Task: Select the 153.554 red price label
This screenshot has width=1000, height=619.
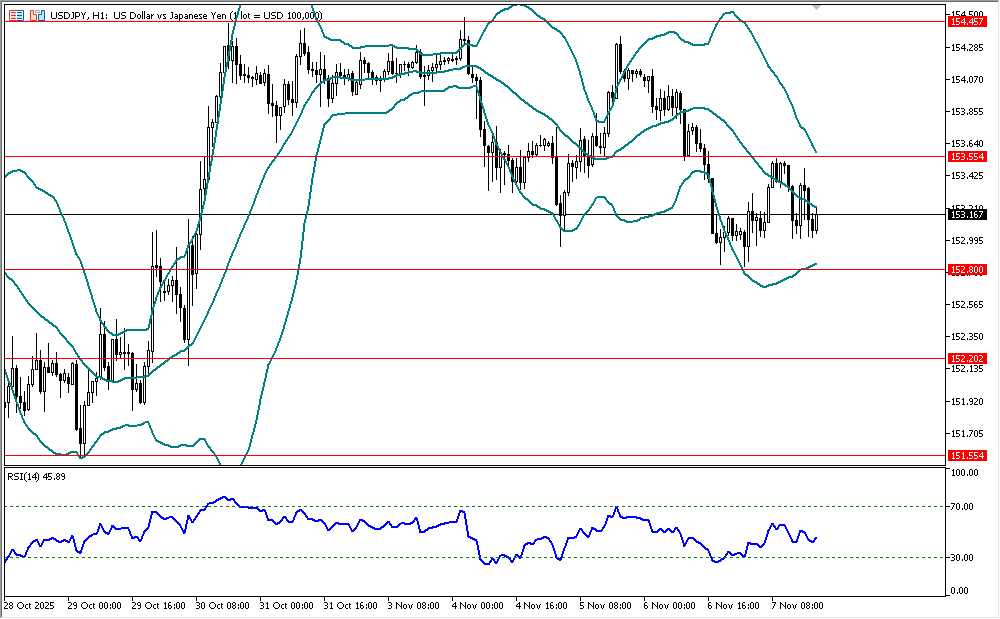Action: (969, 157)
